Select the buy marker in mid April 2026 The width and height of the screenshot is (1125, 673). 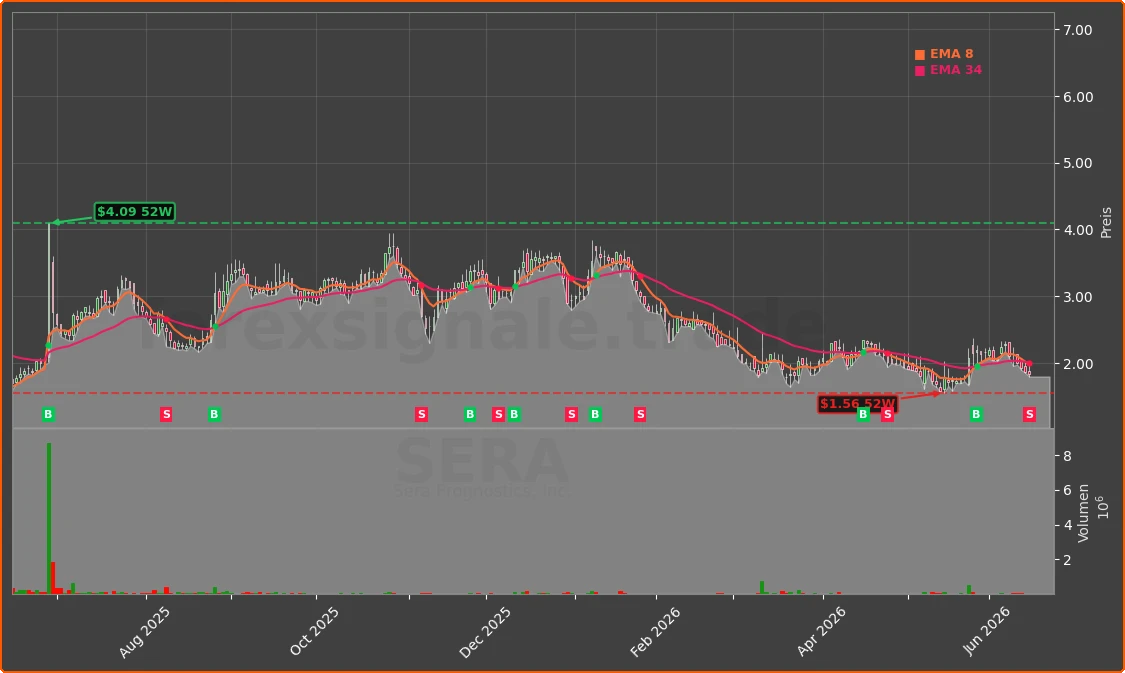[x=863, y=414]
